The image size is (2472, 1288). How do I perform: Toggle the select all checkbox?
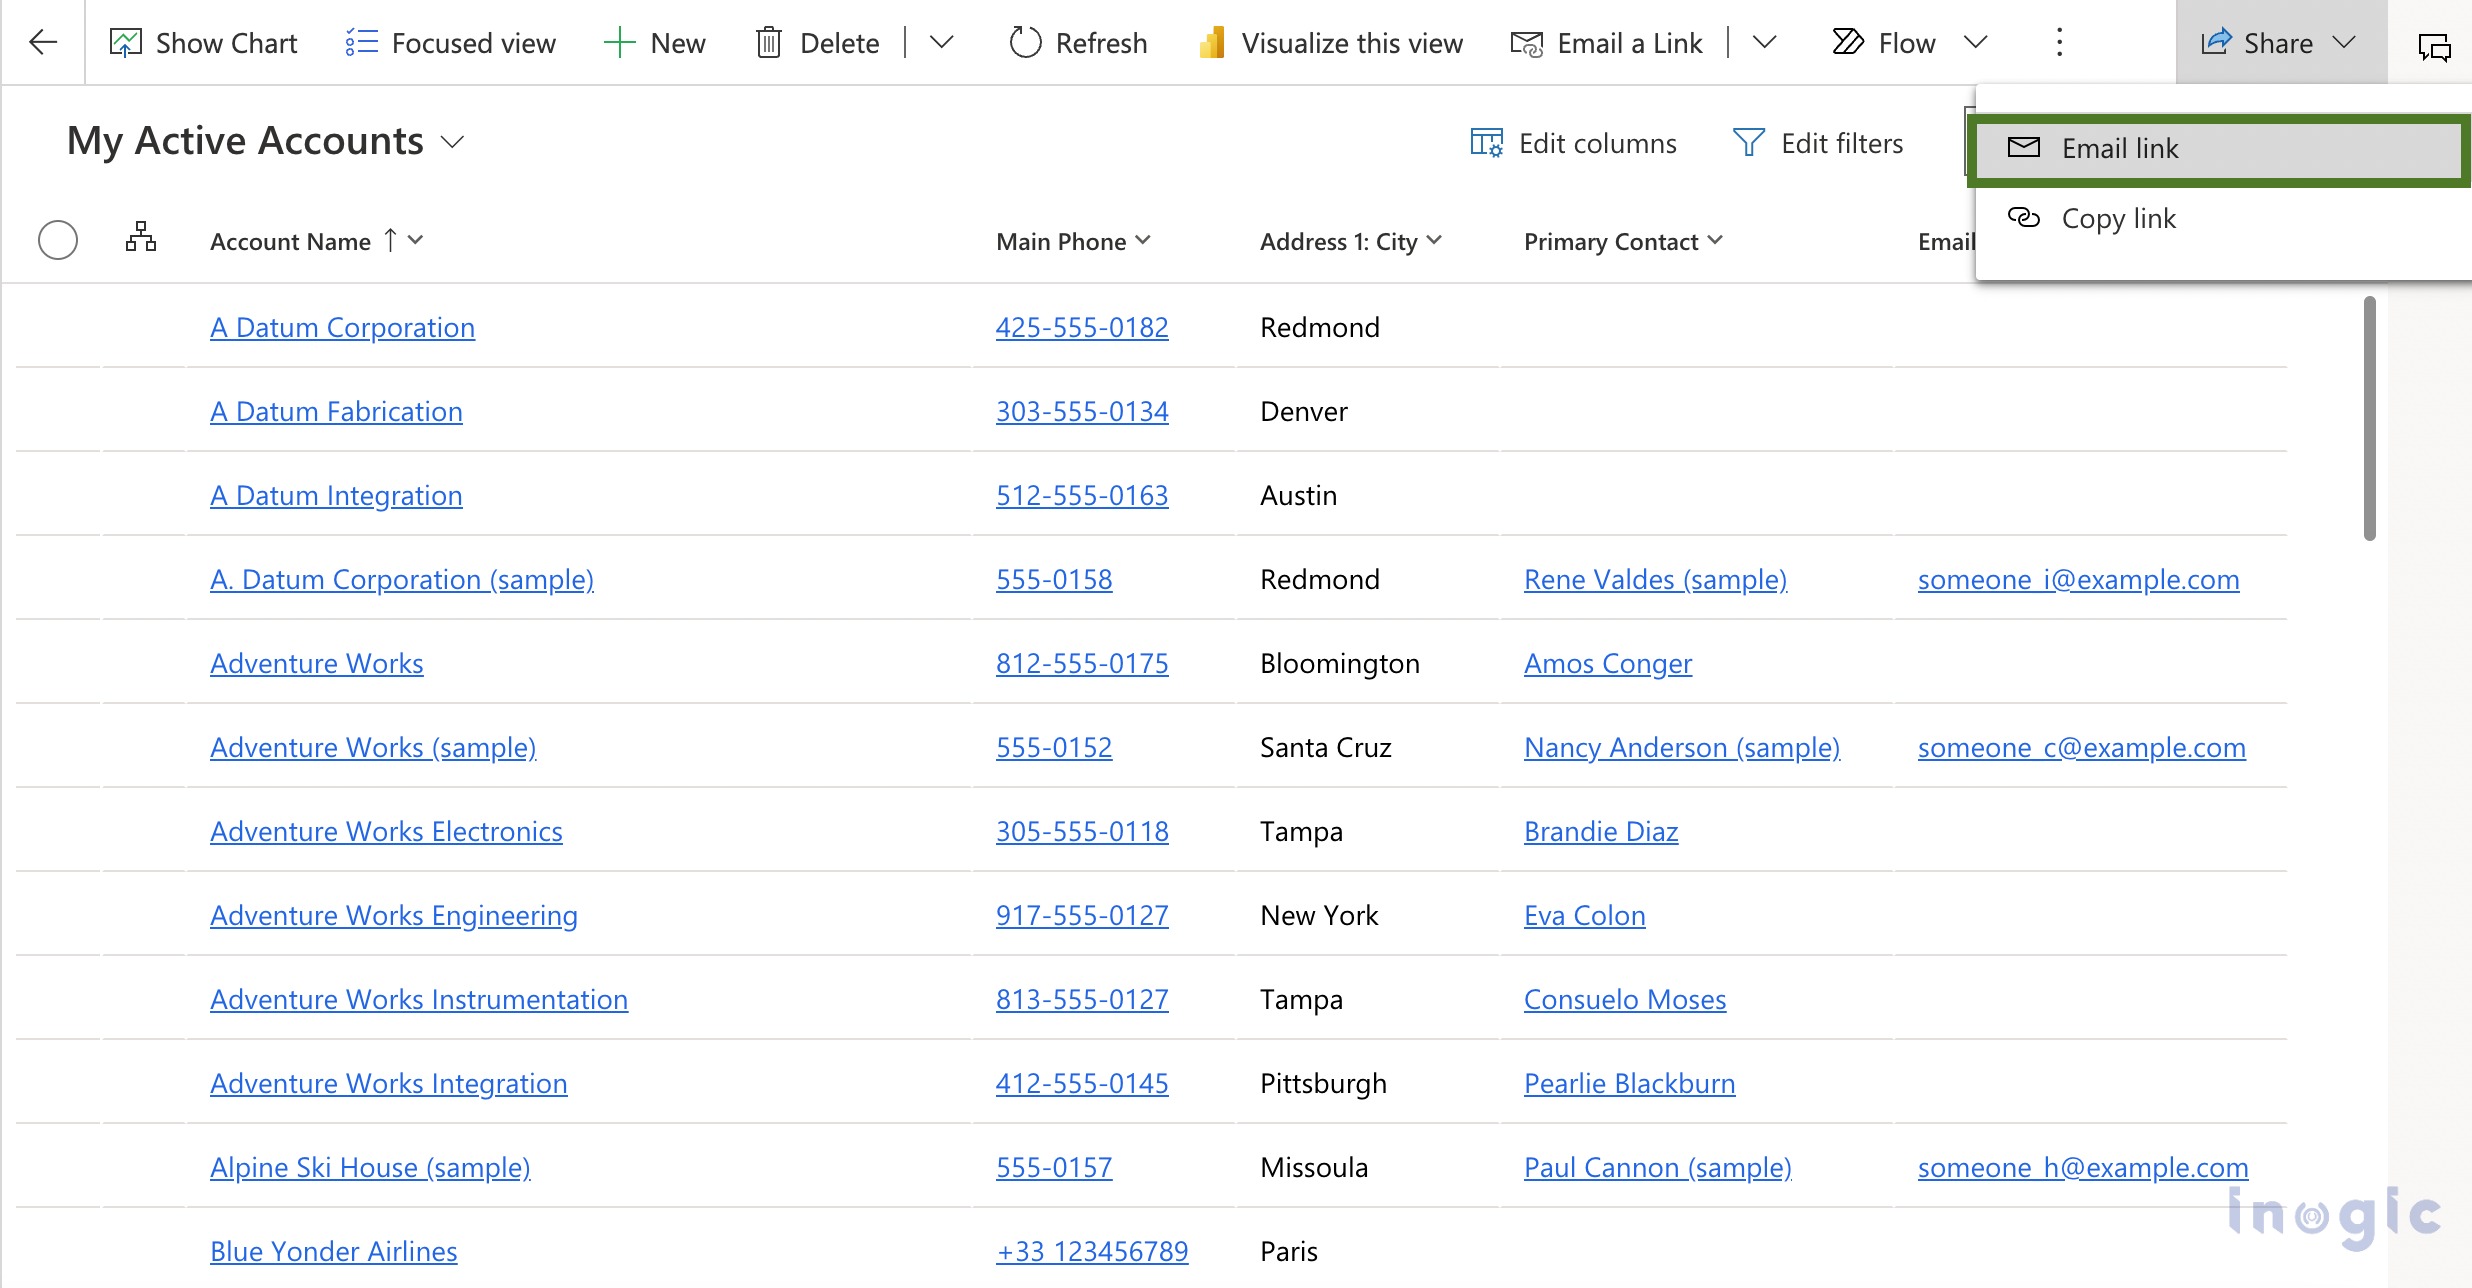(59, 240)
